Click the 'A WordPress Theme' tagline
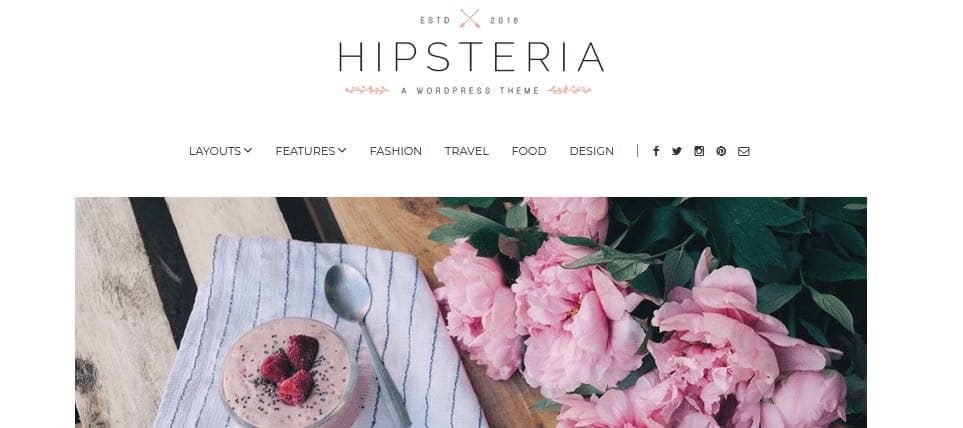Viewport: 963px width, 428px height. (470, 90)
